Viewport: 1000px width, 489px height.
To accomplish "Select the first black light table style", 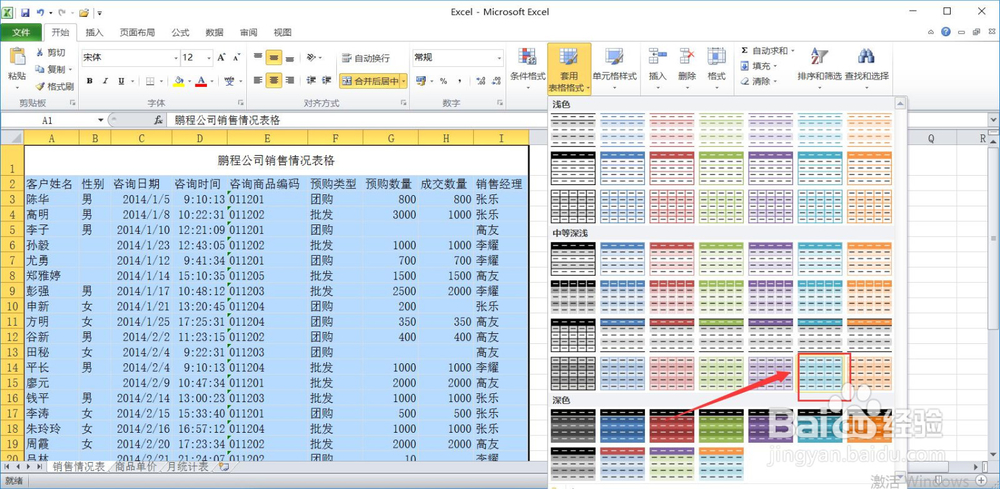I will [x=573, y=129].
